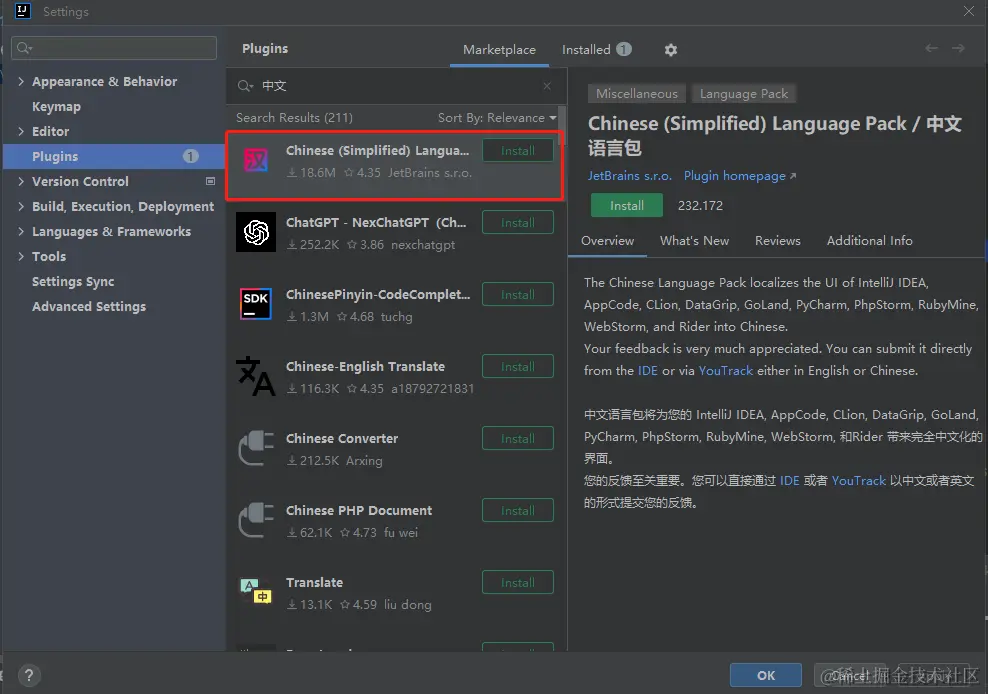Open the JetBrains s.r.o. vendor link
Viewport: 988px width, 694px height.
[629, 176]
